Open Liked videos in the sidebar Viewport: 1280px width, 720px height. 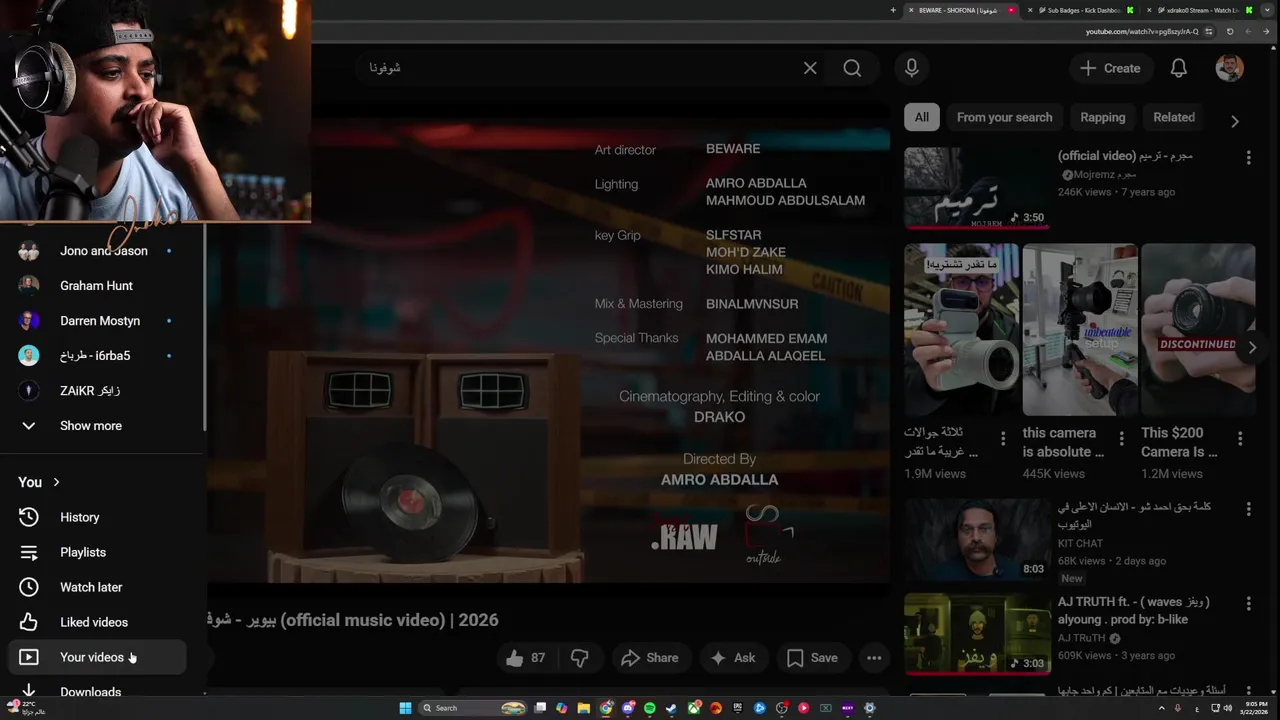[96, 622]
